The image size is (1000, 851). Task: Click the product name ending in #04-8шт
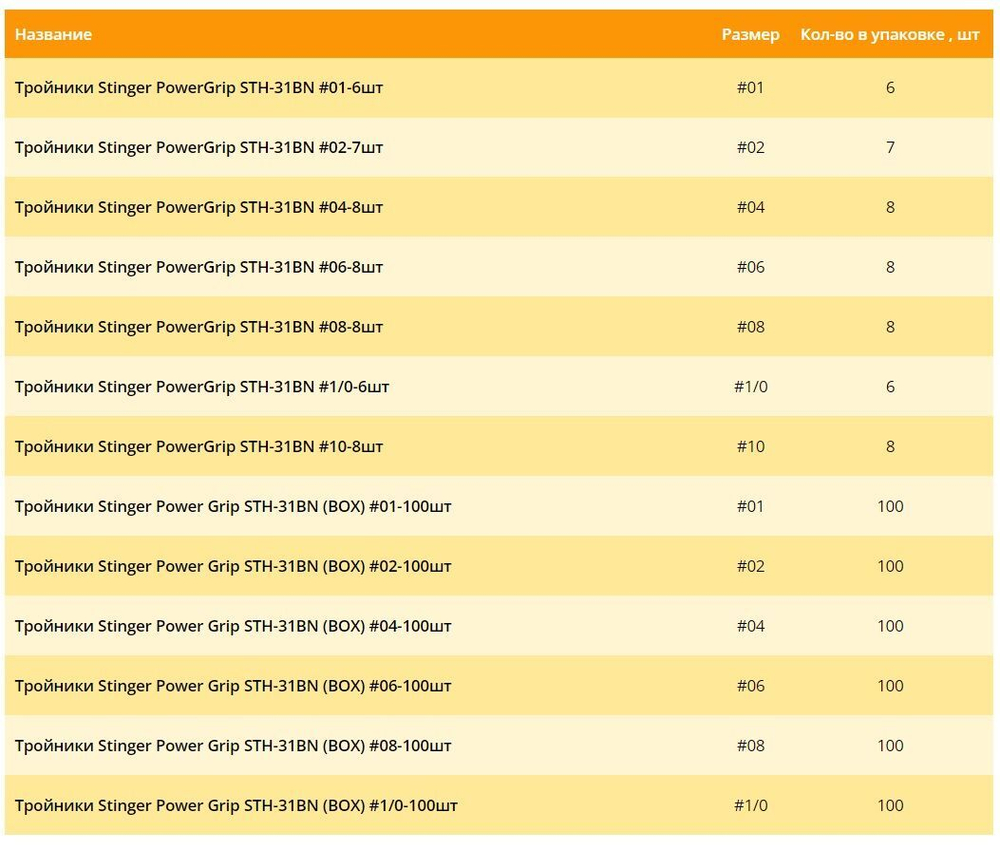pyautogui.click(x=199, y=207)
